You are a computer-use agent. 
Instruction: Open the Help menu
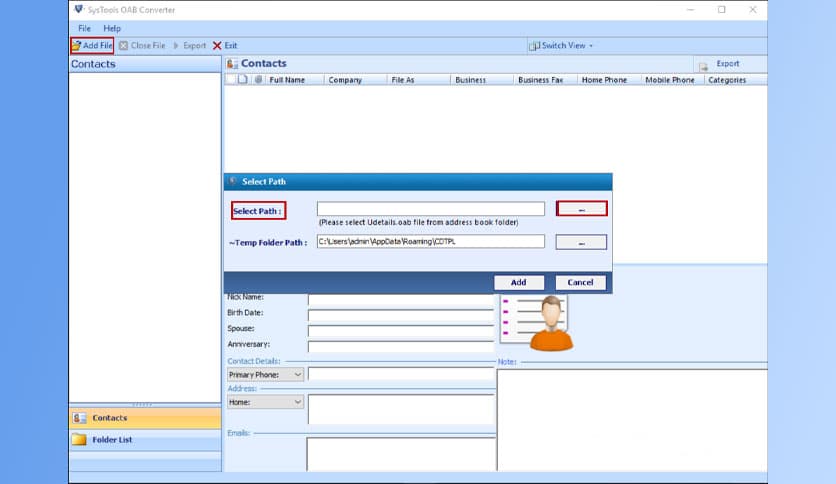pyautogui.click(x=112, y=28)
